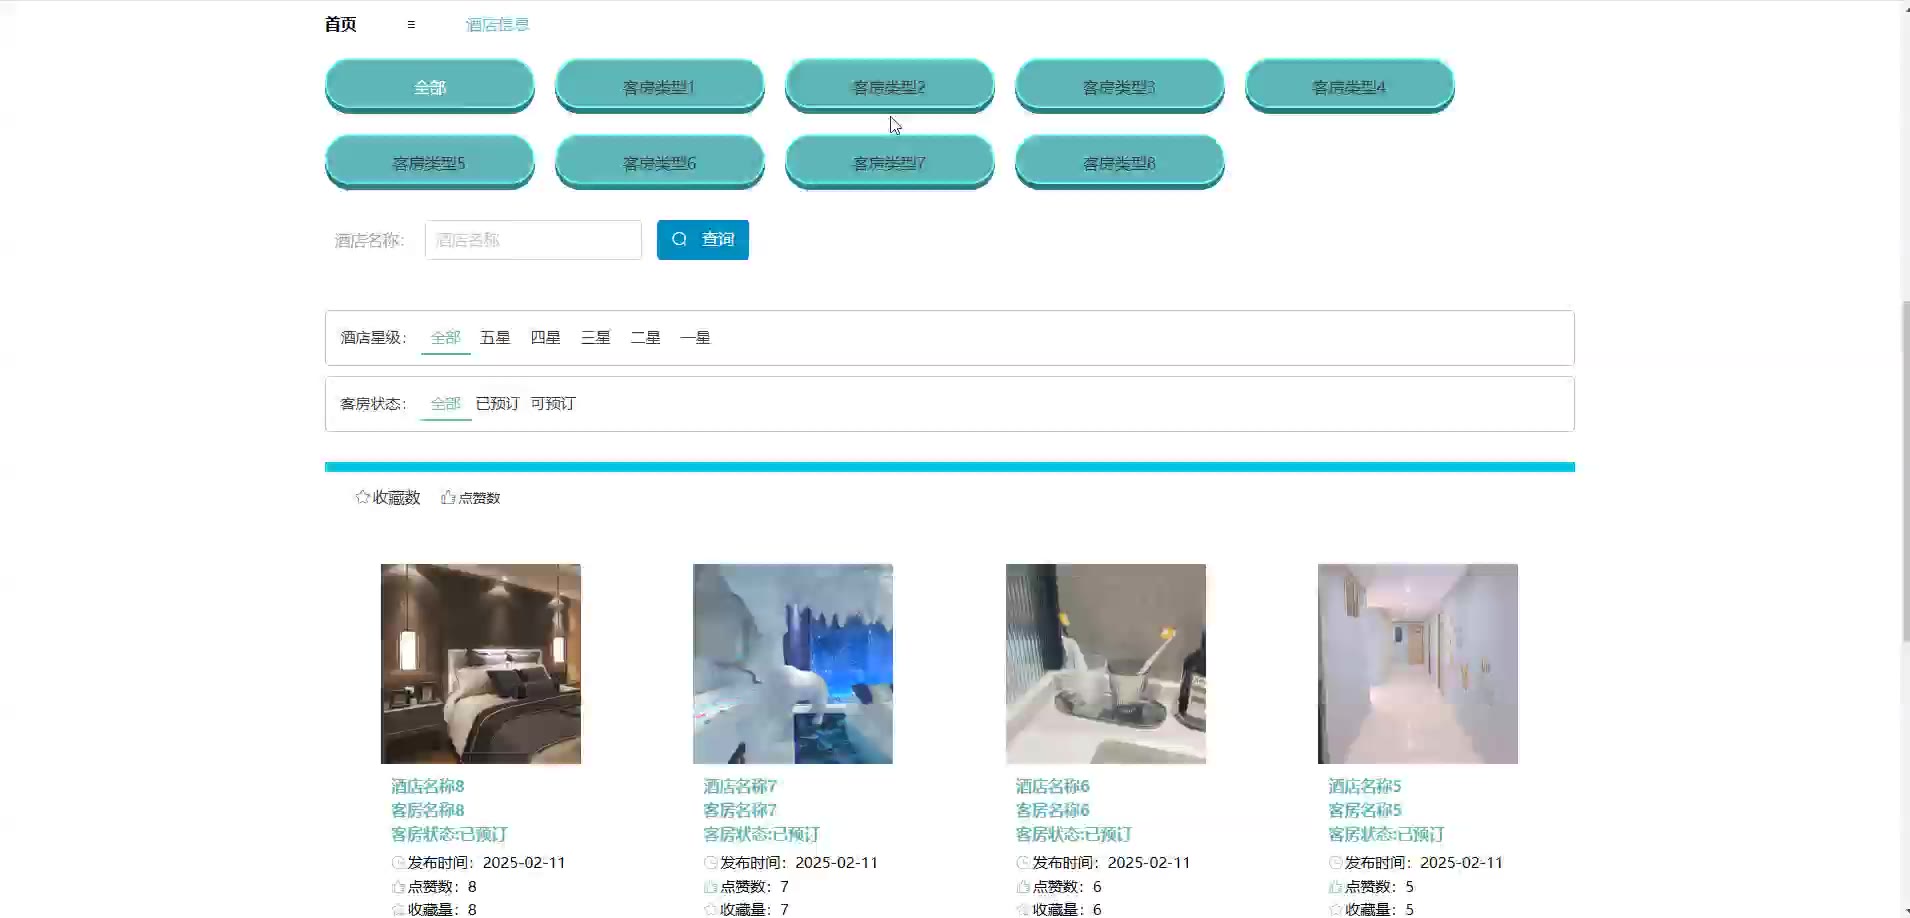Click the thumbs-up icon beside 点赞数：8
Screen dimensions: 1910x918
[398, 886]
